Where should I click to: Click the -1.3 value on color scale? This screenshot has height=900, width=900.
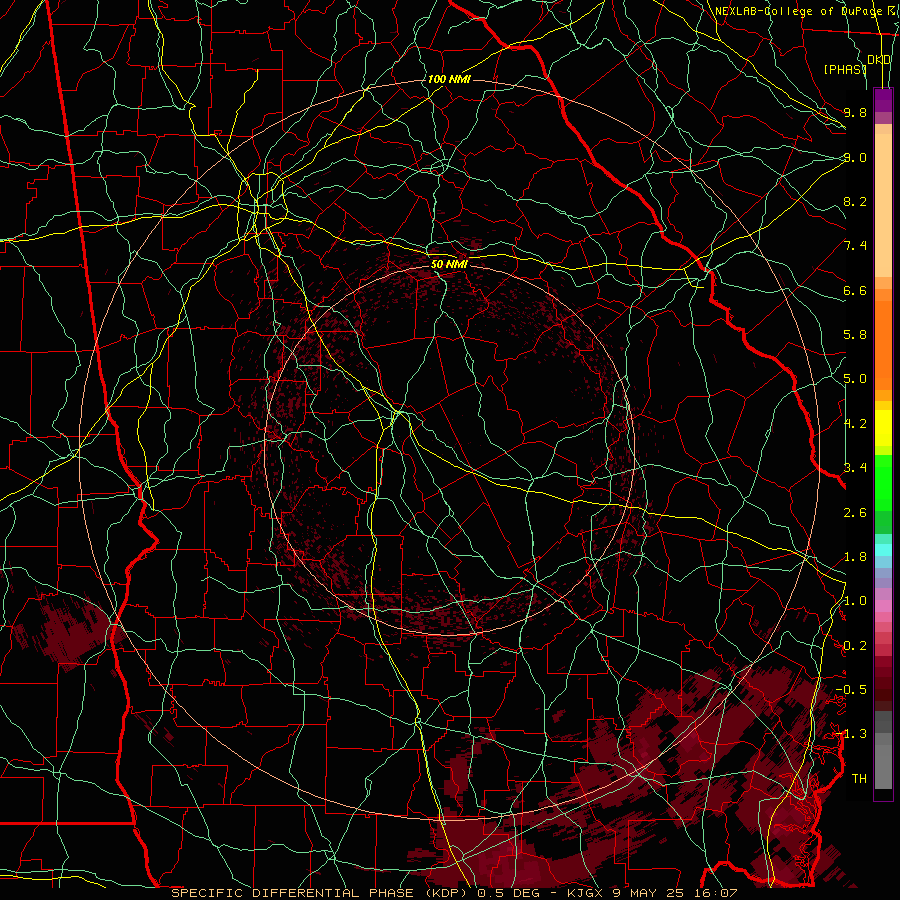[x=851, y=734]
